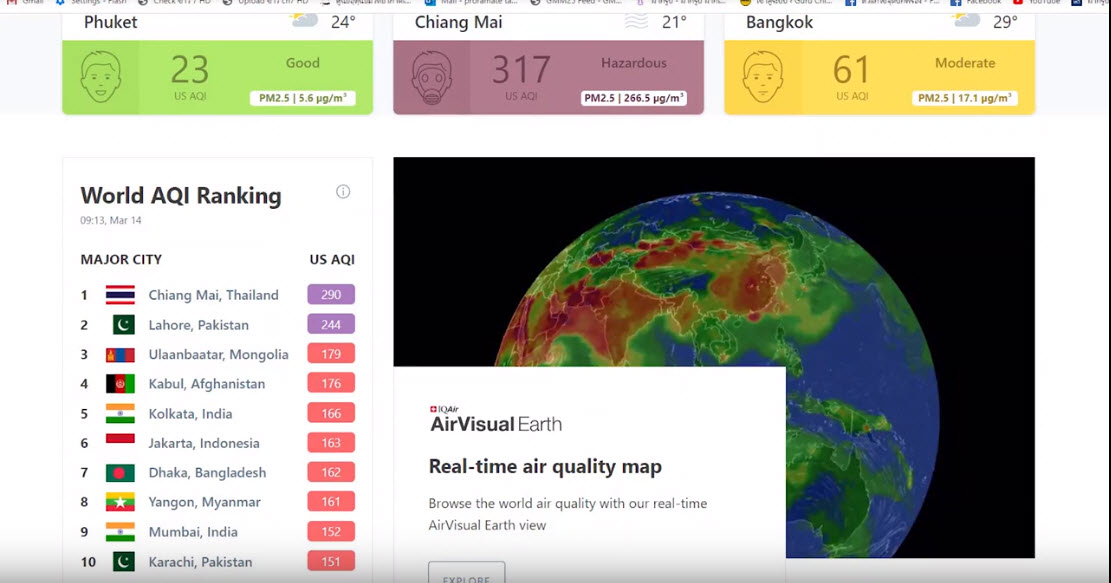Click the Hazardous status label
Image resolution: width=1111 pixels, height=583 pixels.
pyautogui.click(x=633, y=63)
